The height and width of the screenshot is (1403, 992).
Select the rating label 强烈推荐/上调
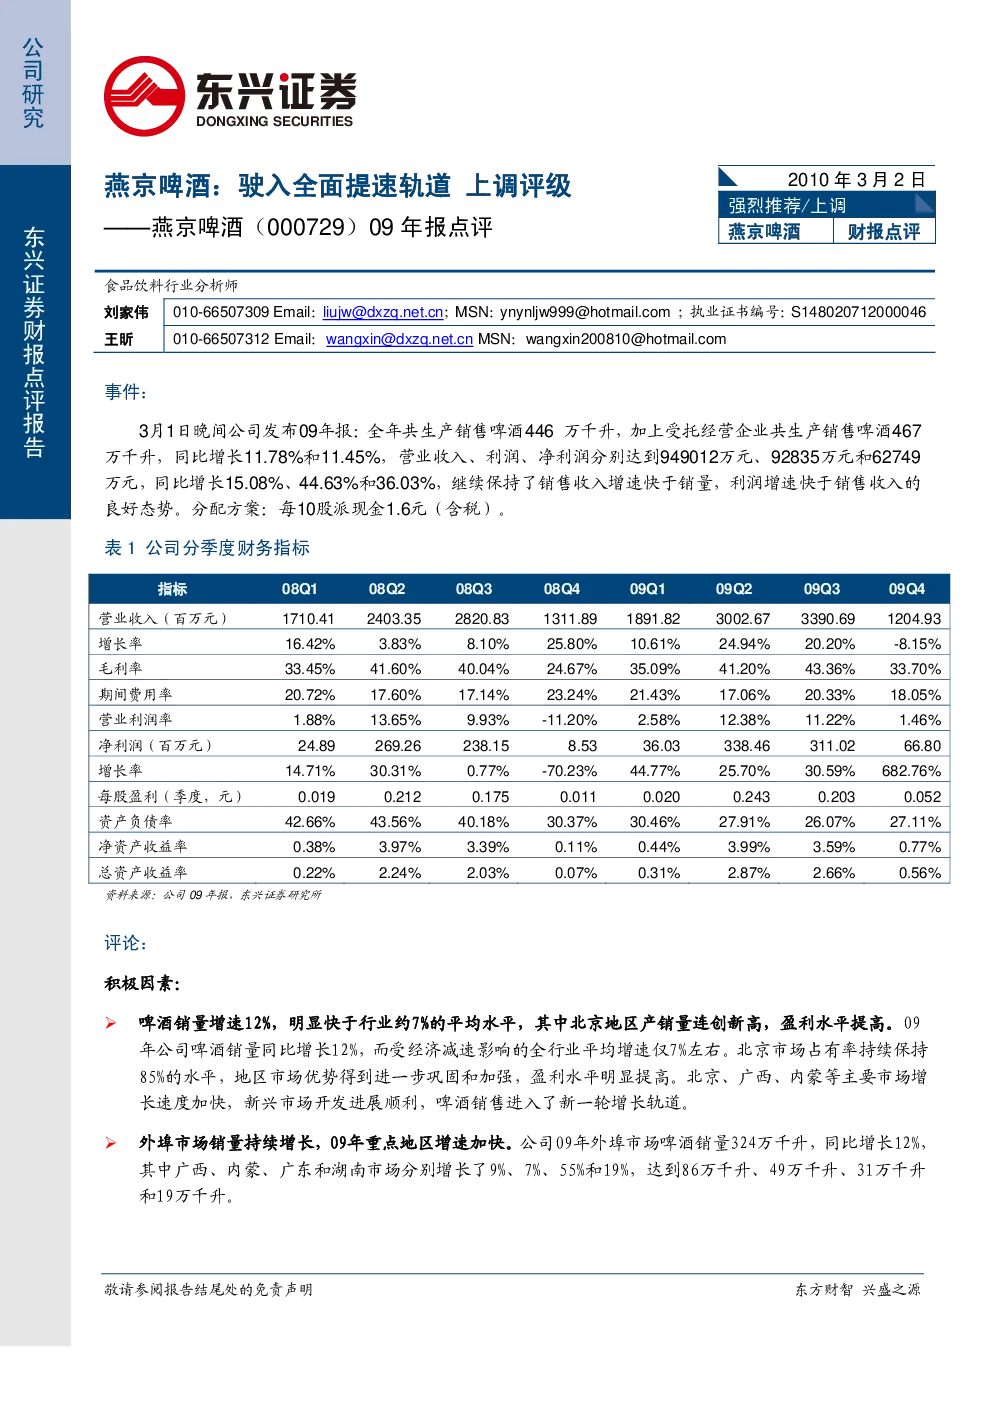pyautogui.click(x=787, y=205)
